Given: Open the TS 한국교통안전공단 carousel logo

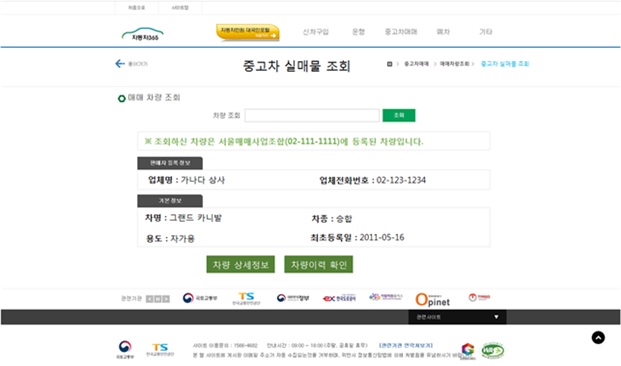Looking at the screenshot, I should tap(246, 299).
